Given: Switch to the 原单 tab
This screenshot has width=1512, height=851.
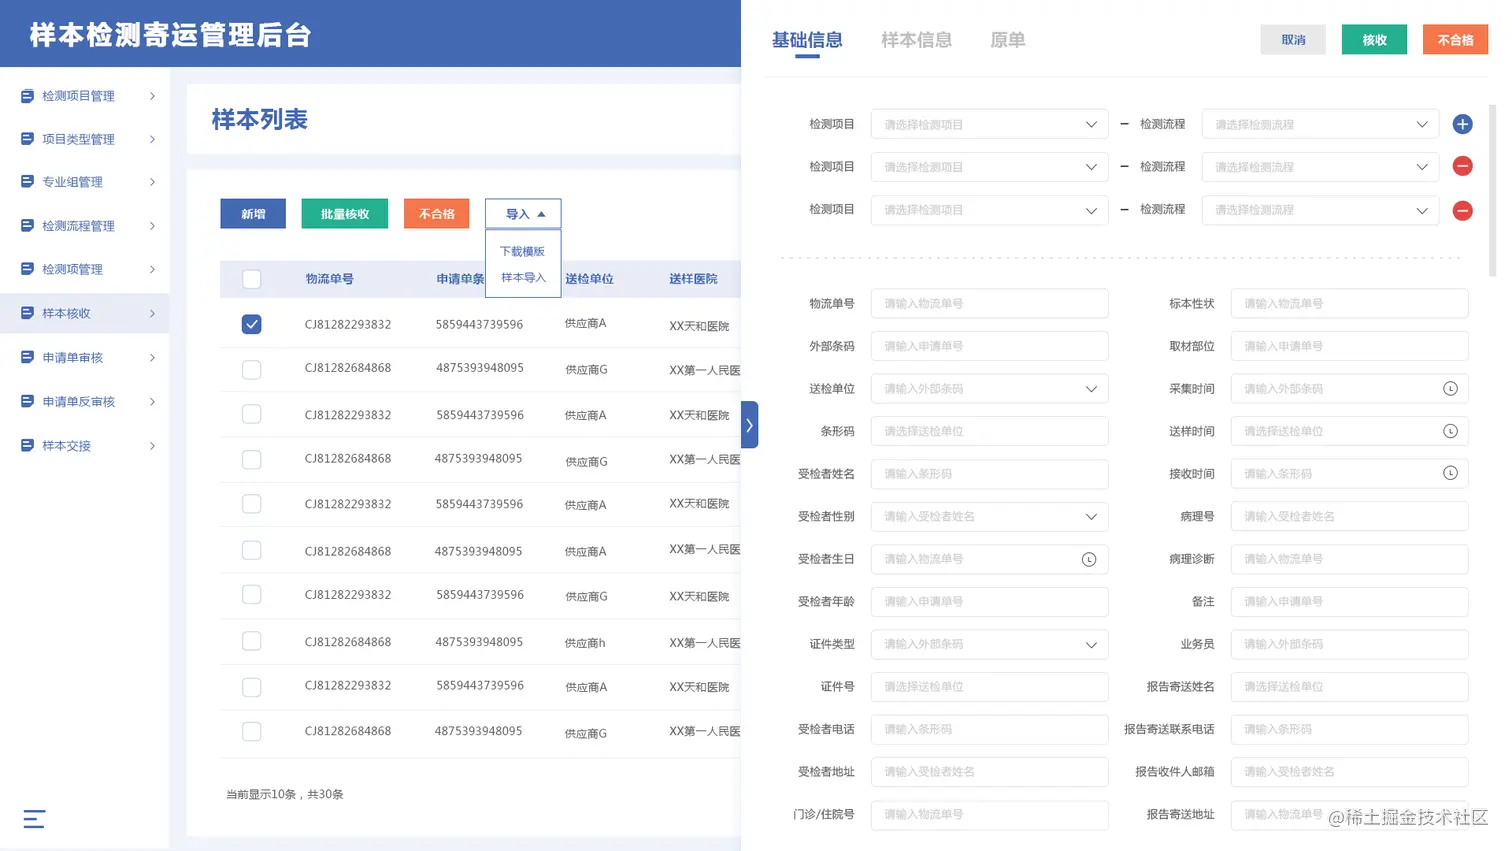Looking at the screenshot, I should coord(1007,40).
